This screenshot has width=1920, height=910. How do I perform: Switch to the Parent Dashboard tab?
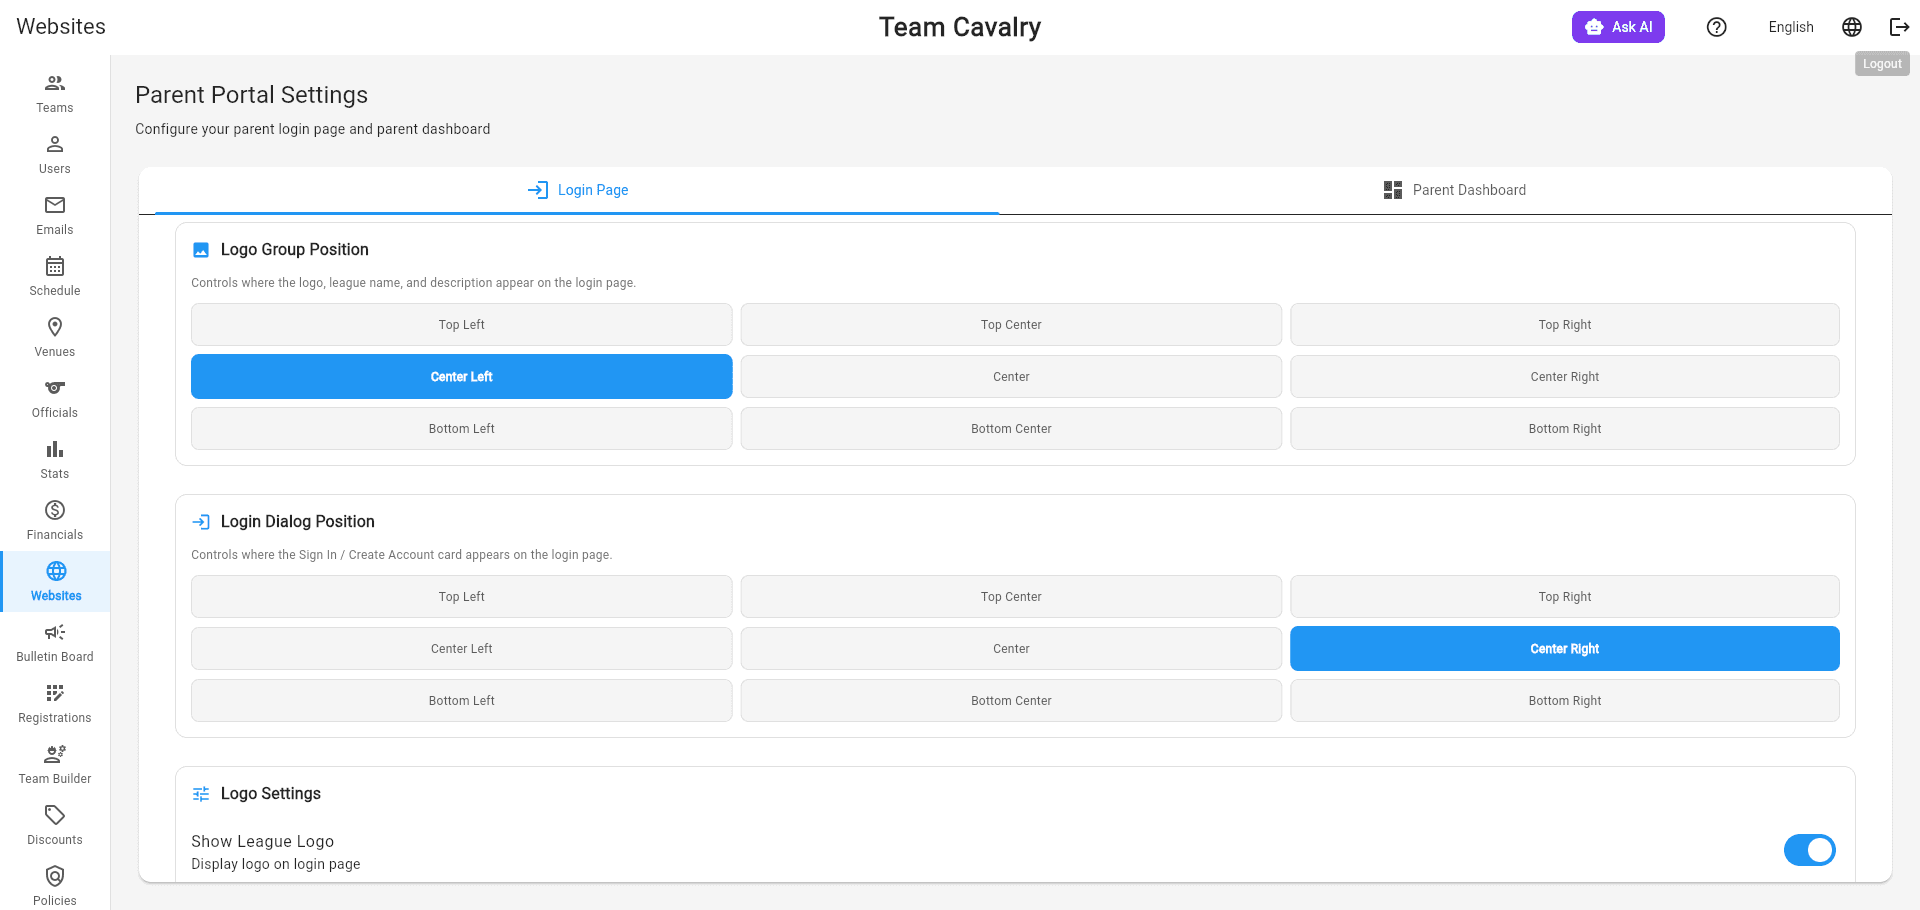click(1454, 190)
